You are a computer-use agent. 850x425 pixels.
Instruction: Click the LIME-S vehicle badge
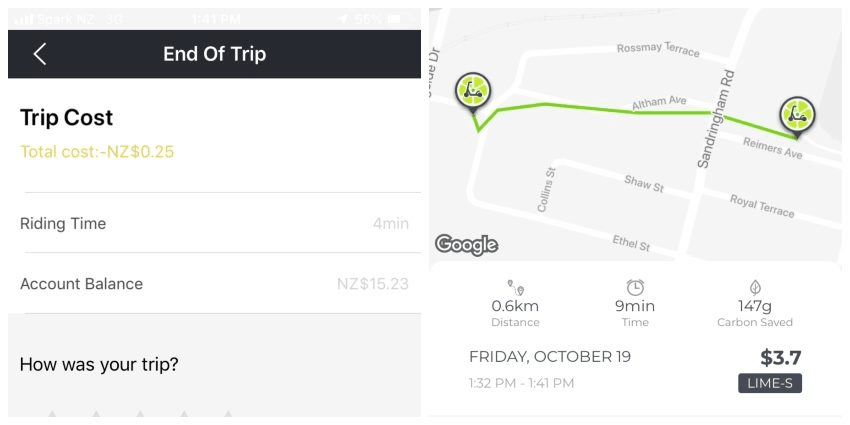(x=770, y=383)
